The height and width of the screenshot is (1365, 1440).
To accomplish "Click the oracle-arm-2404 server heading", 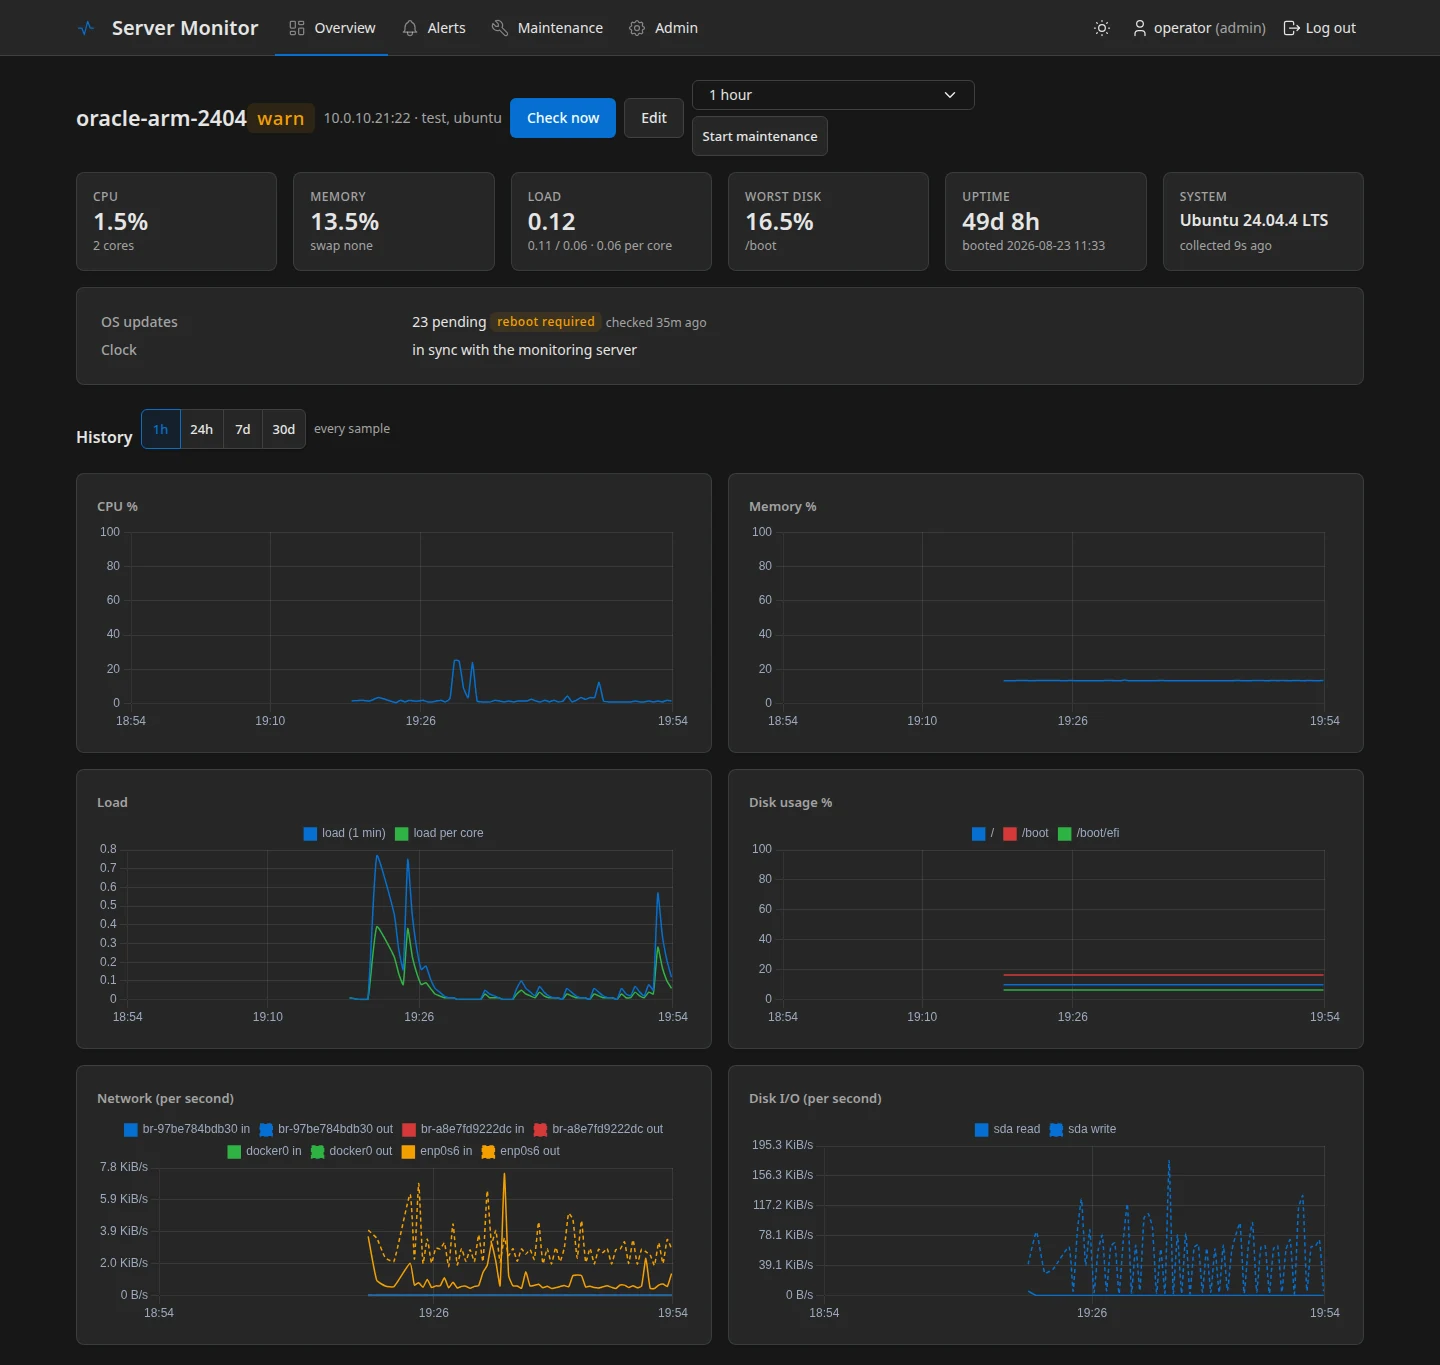I will 161,118.
